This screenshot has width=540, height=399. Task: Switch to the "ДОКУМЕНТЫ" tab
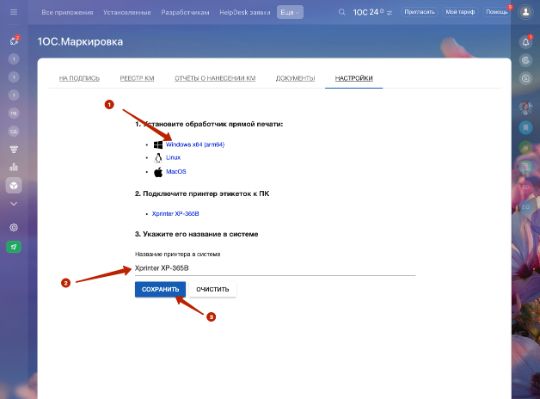(295, 78)
